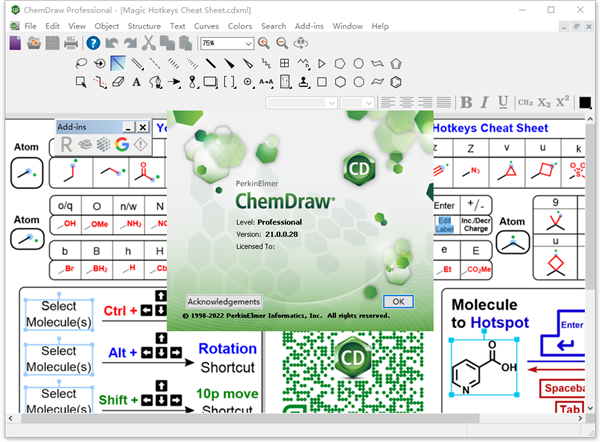Toggle Italic text formatting
The width and height of the screenshot is (600, 442).
click(483, 102)
